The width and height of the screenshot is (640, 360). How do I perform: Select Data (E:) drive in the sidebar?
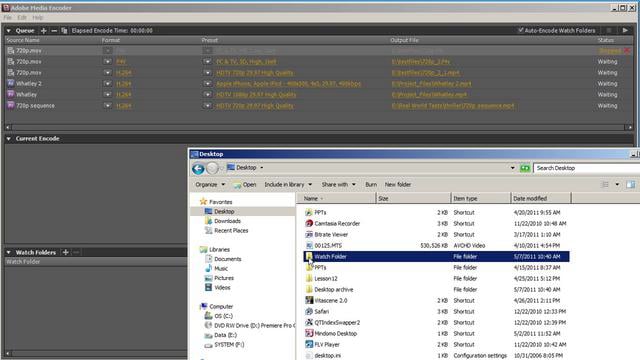point(225,335)
